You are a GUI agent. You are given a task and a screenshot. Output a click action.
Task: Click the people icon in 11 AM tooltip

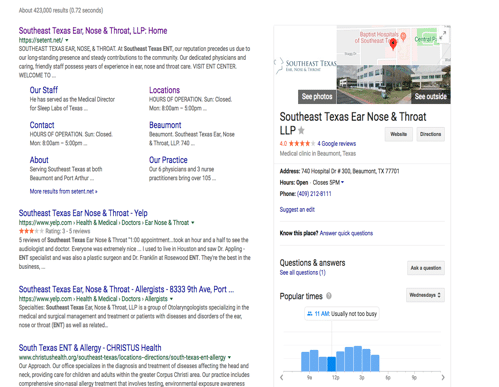pos(310,314)
